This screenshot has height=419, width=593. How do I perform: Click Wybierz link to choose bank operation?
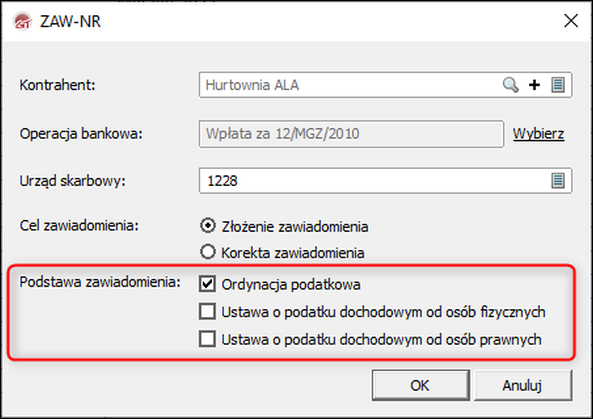[x=539, y=134]
